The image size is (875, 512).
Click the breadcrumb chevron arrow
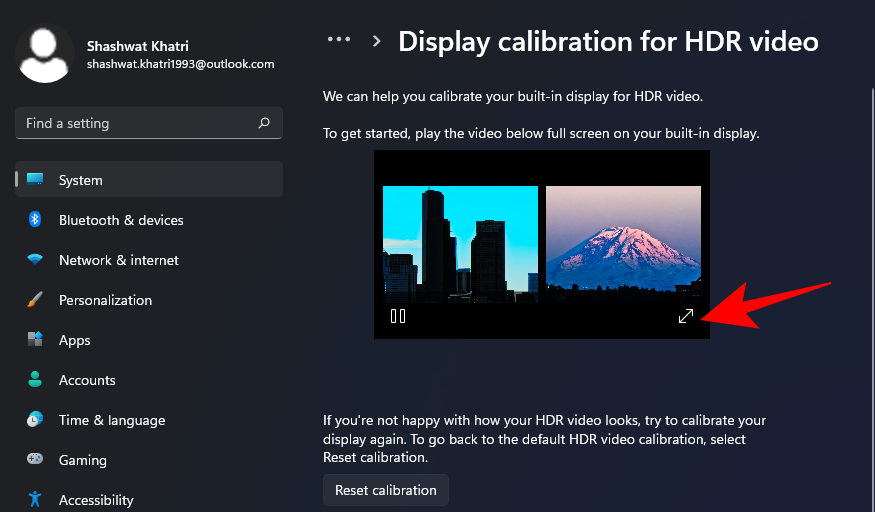point(377,41)
